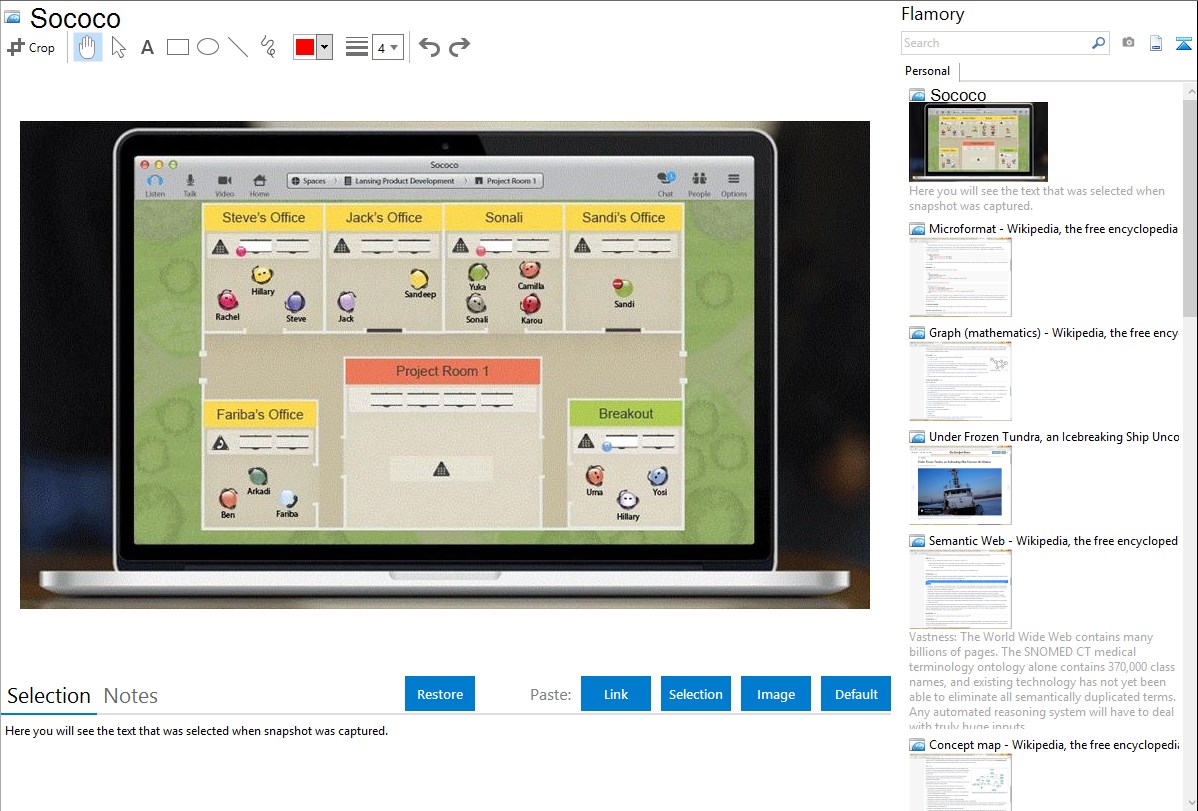Choose the text annotation tool
1198x811 pixels.
tap(147, 47)
